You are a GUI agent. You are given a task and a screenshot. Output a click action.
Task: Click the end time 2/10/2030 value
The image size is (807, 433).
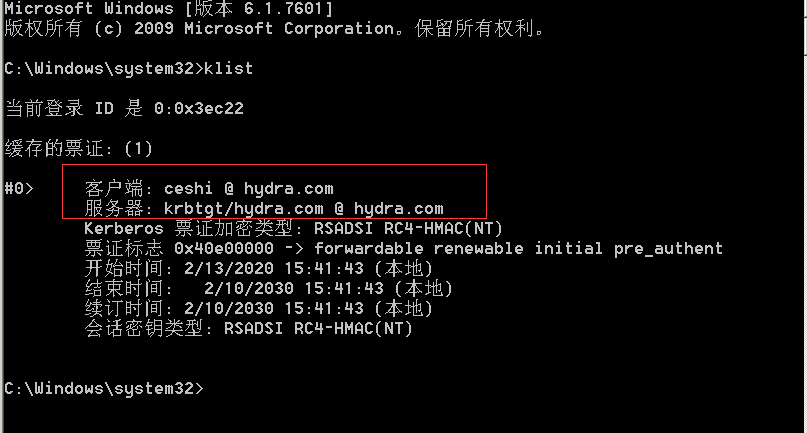[x=294, y=288]
